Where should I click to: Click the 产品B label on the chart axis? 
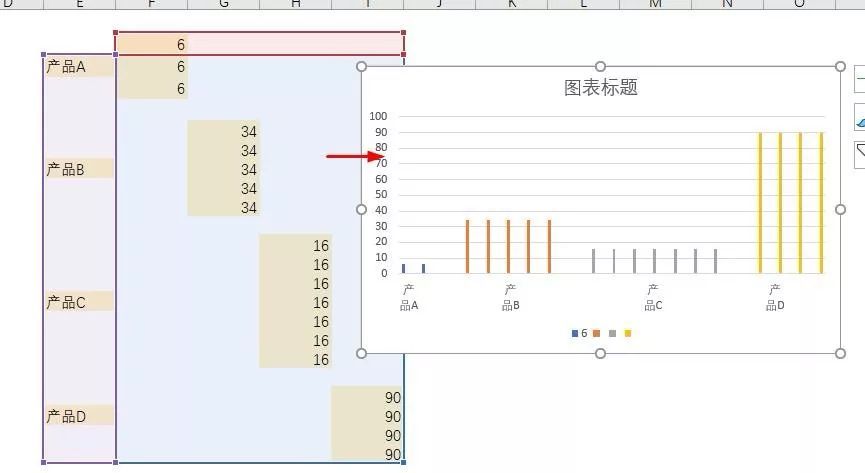point(510,297)
